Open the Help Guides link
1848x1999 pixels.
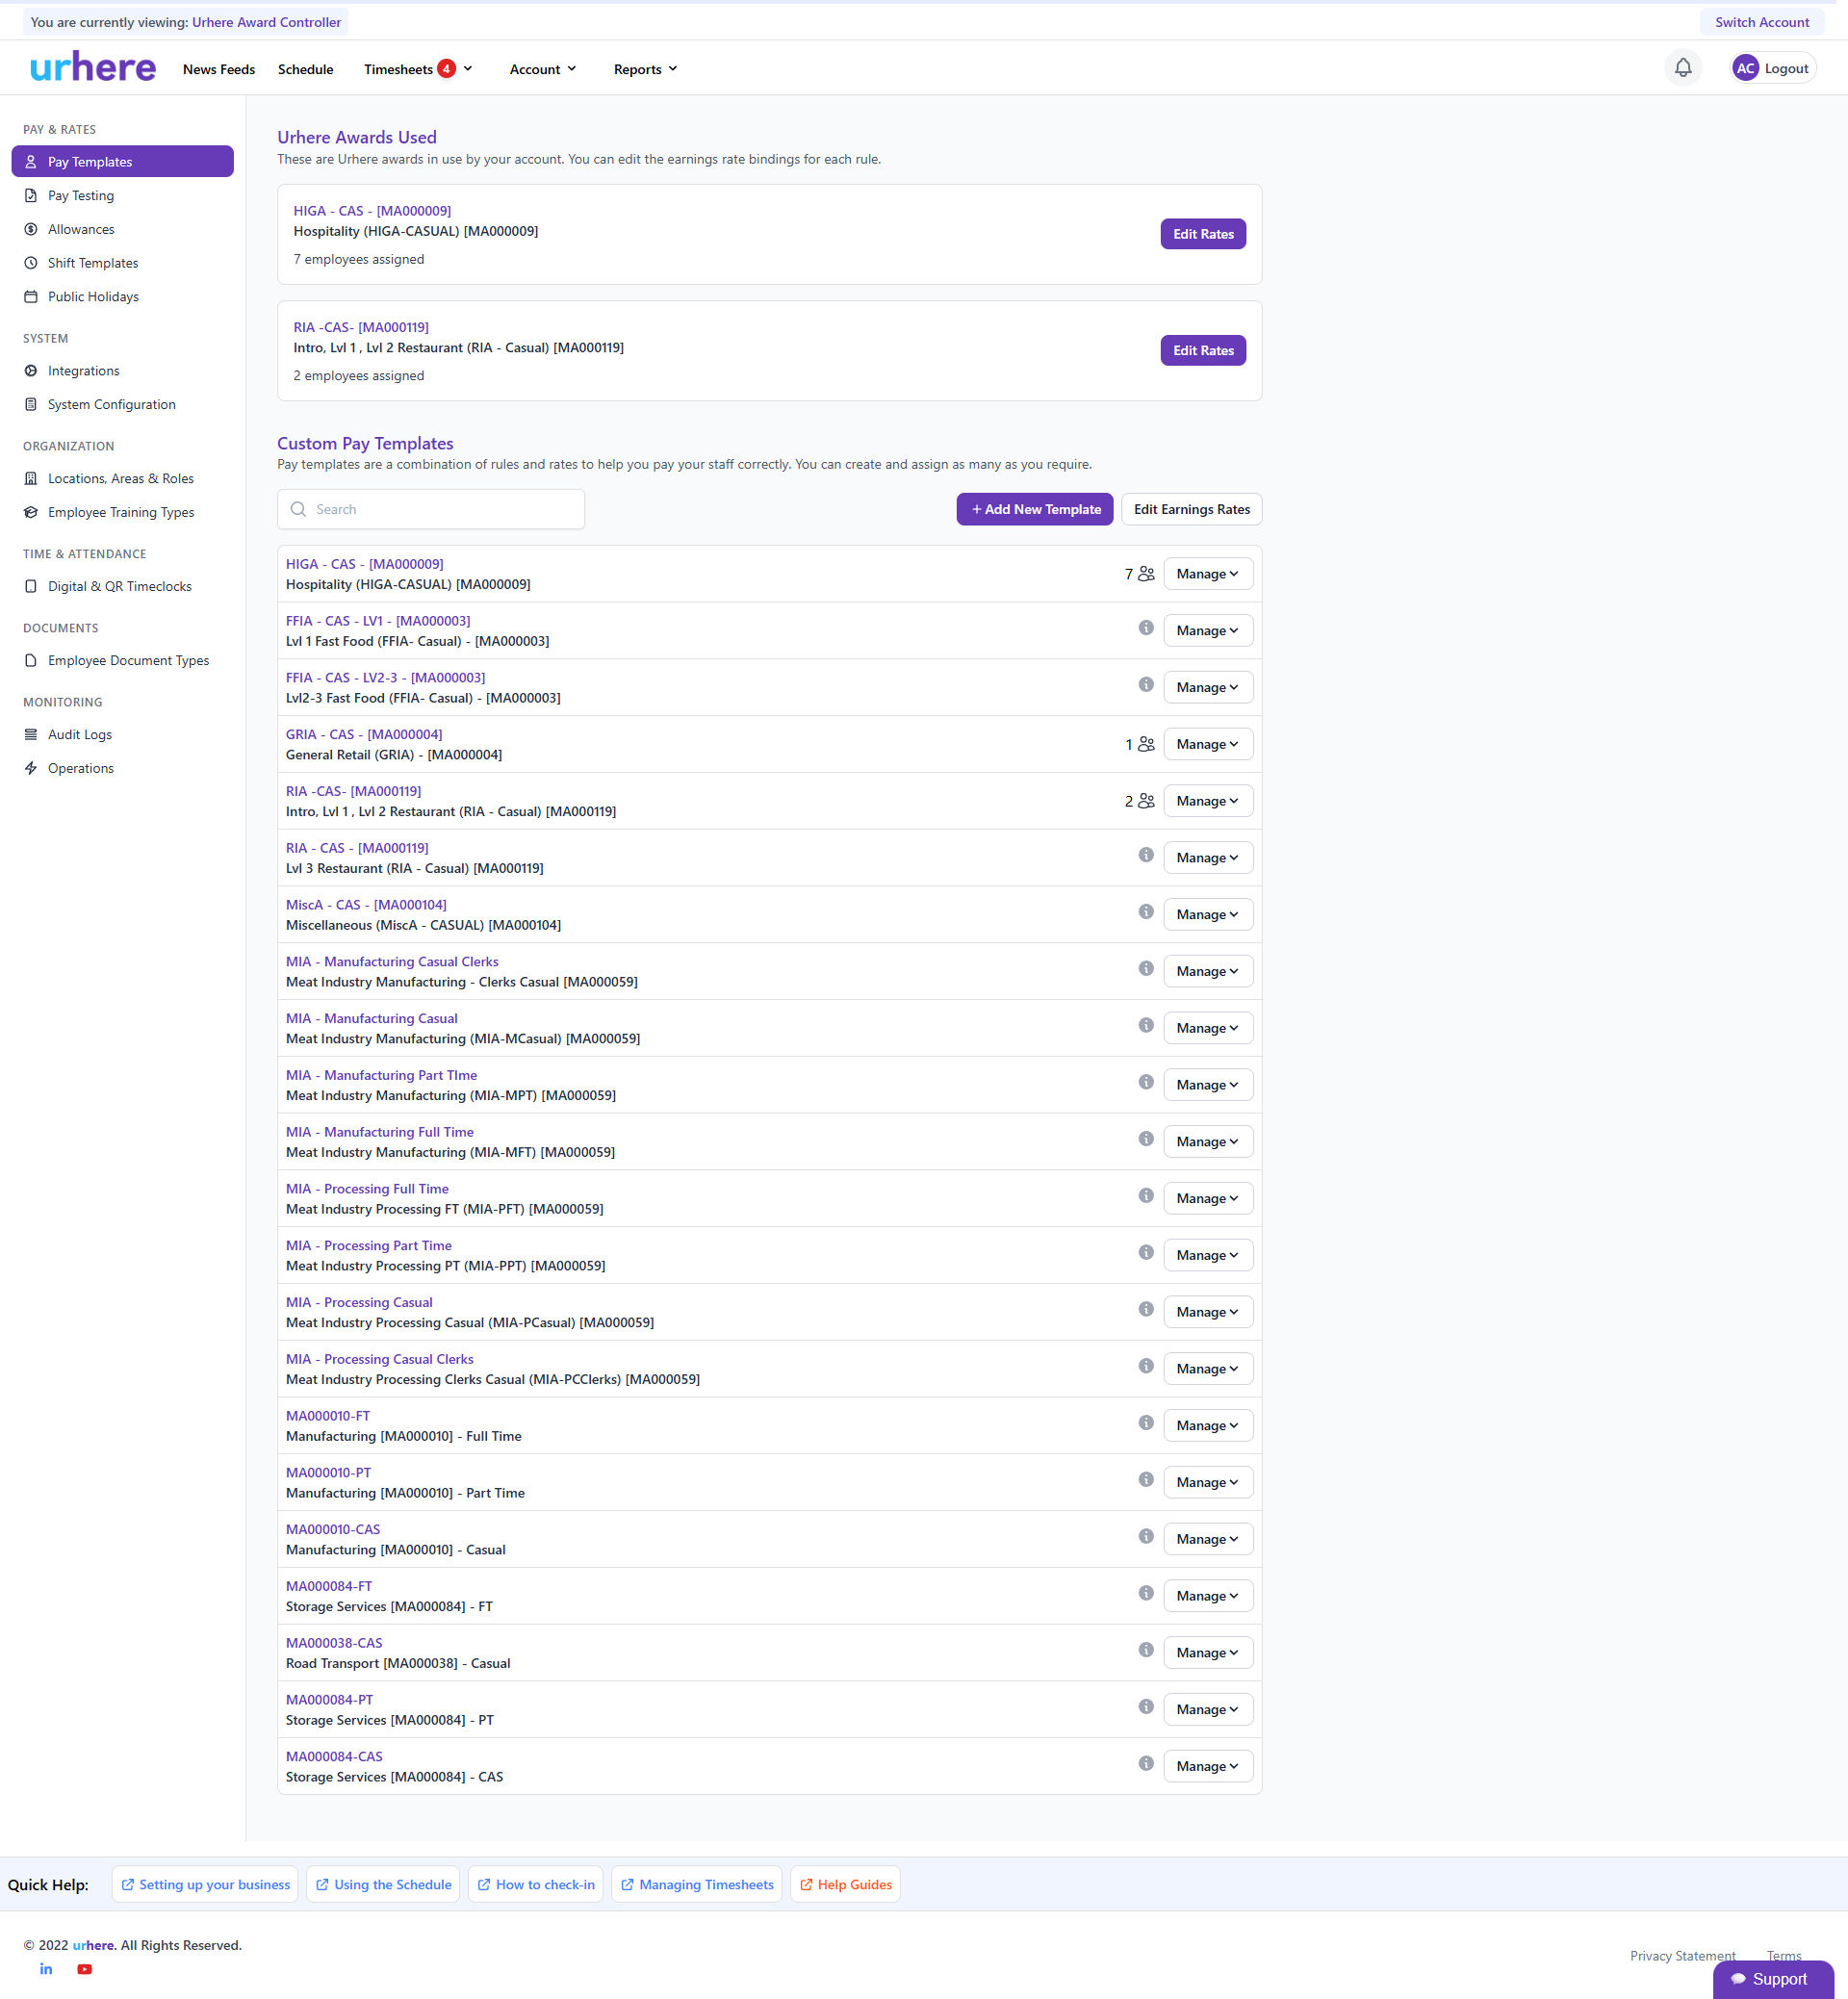click(845, 1885)
